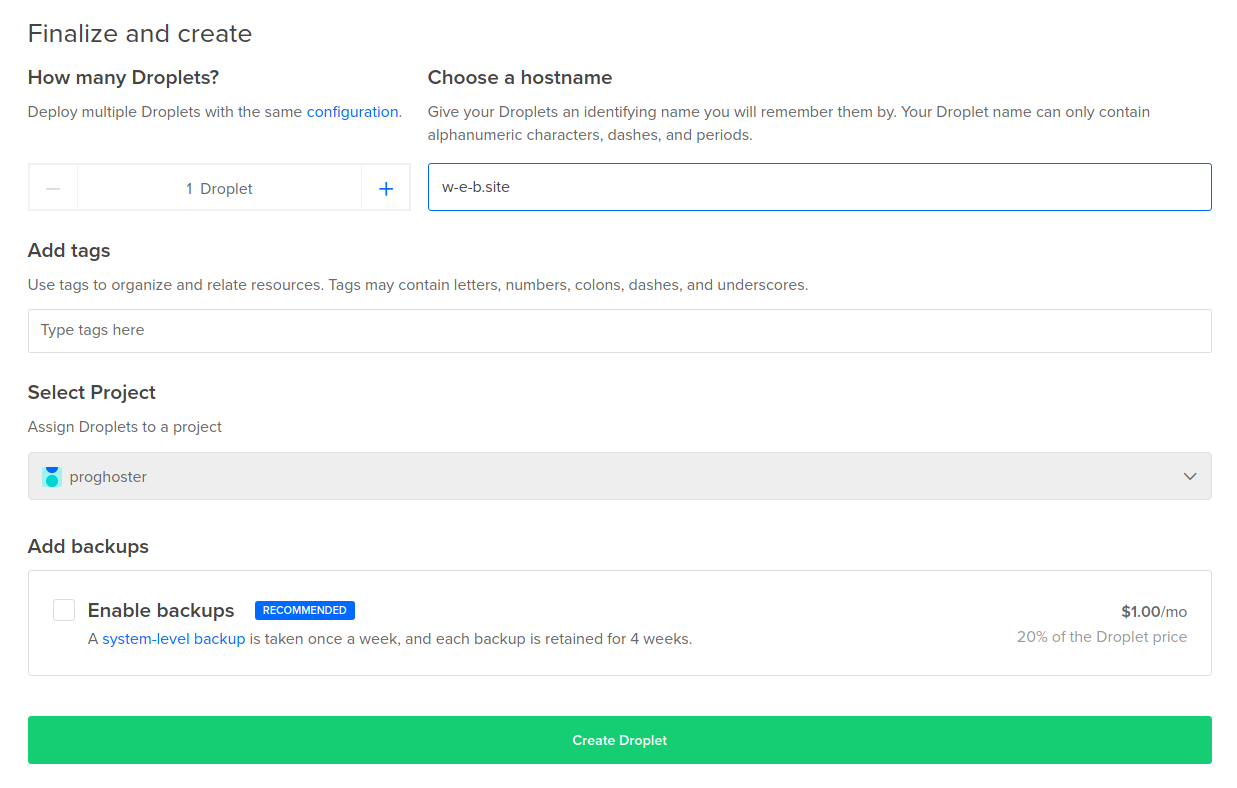Click the "Type tags here" input
The image size is (1237, 788).
[x=619, y=331]
